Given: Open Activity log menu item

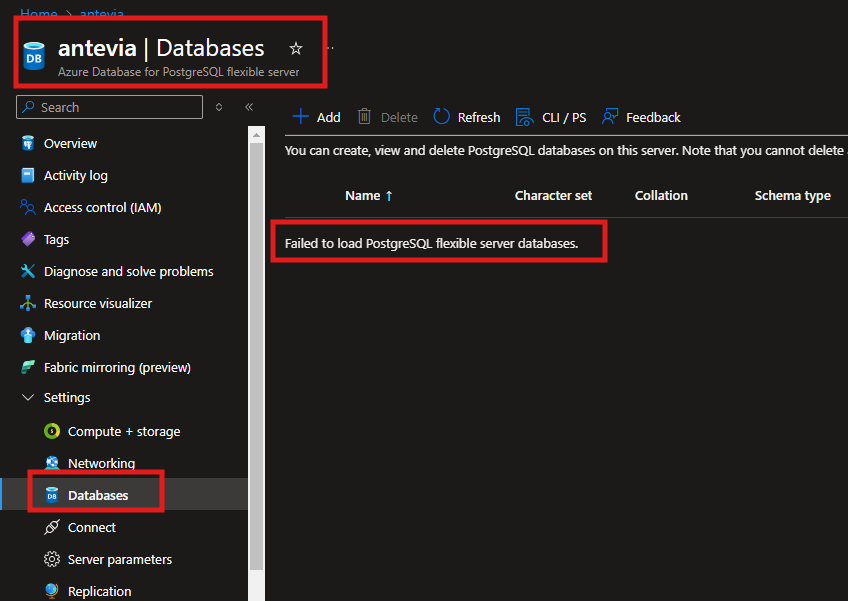Looking at the screenshot, I should [x=76, y=175].
